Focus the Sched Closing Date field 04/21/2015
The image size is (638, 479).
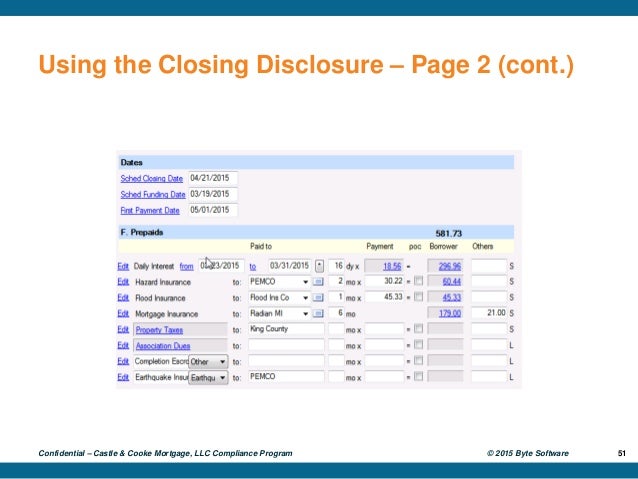[213, 178]
